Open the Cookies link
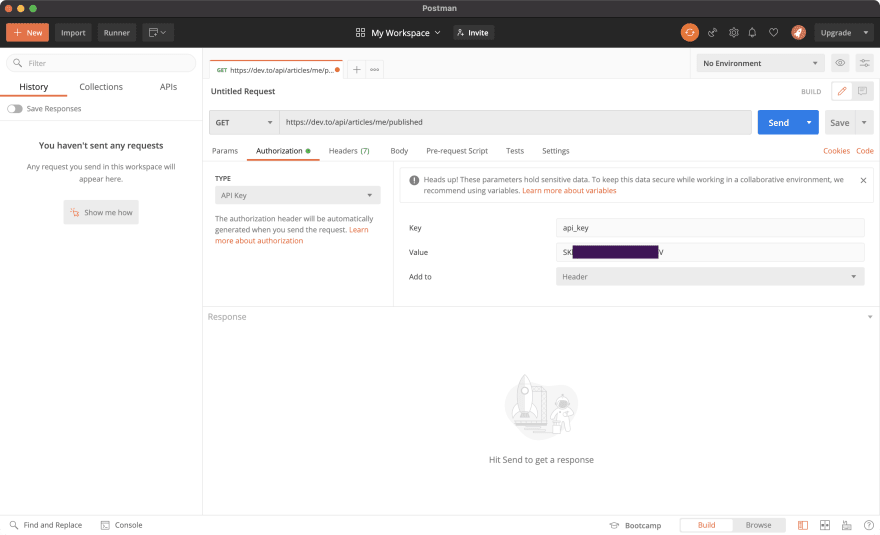Viewport: 880px width, 535px height. tap(836, 151)
